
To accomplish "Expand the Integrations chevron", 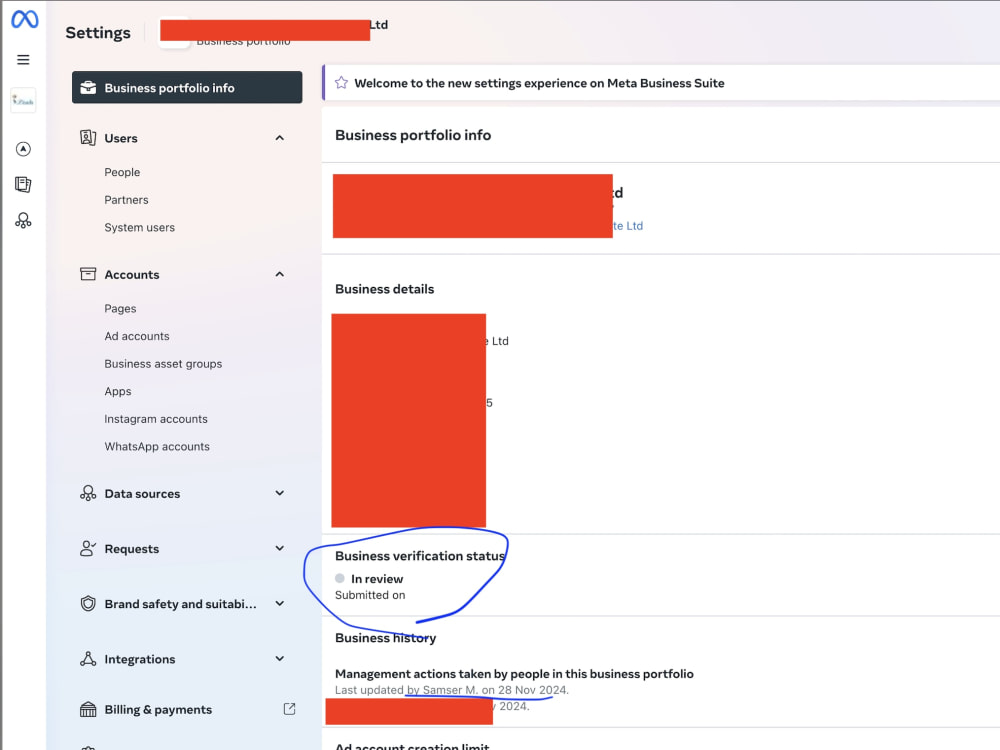I will (x=279, y=659).
